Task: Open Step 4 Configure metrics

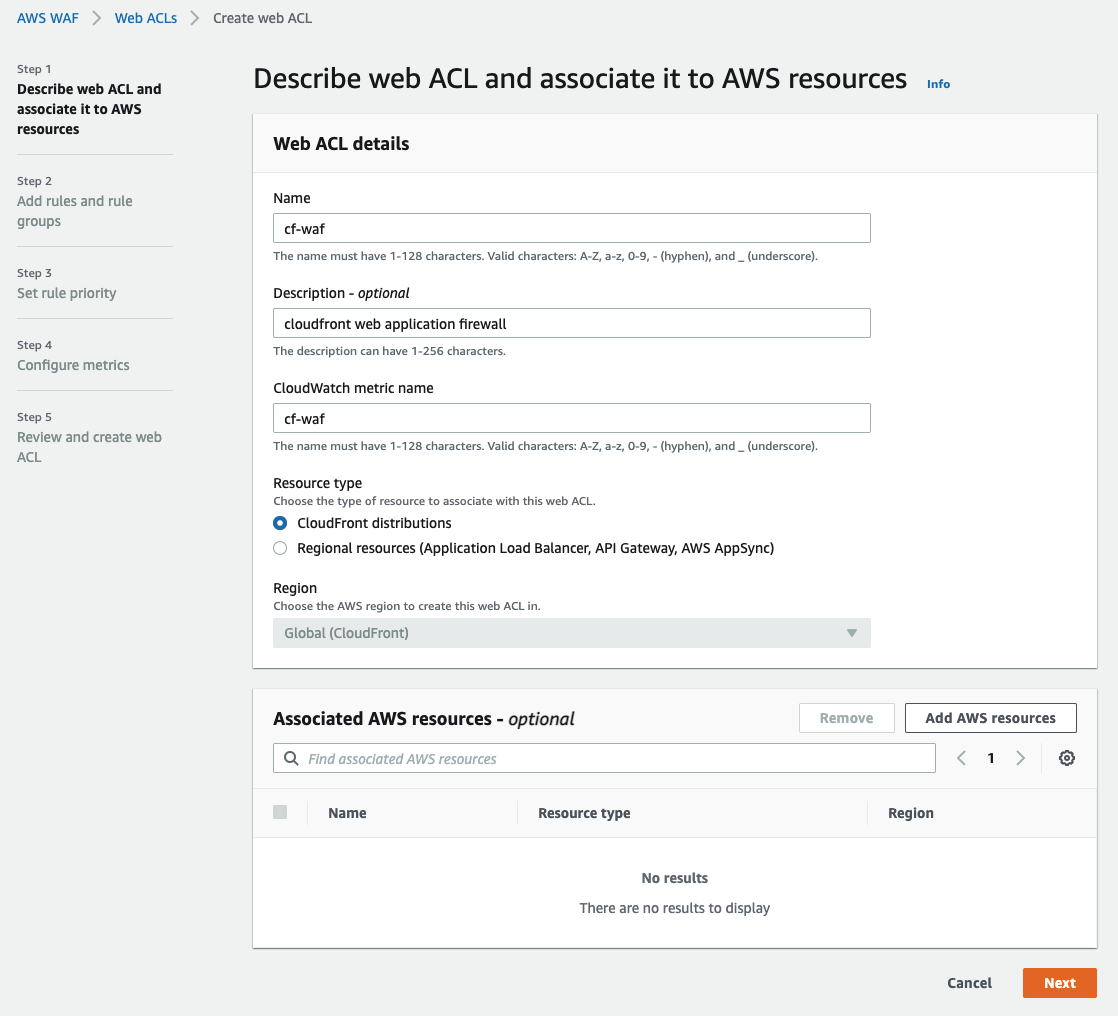Action: pos(73,365)
